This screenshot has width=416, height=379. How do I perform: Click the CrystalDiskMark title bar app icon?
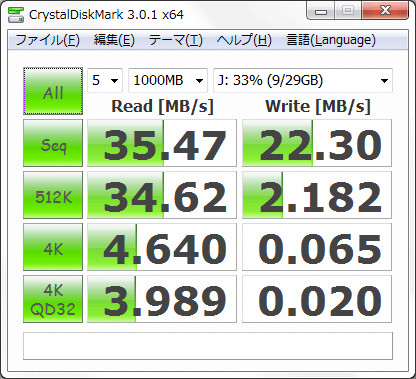click(16, 14)
